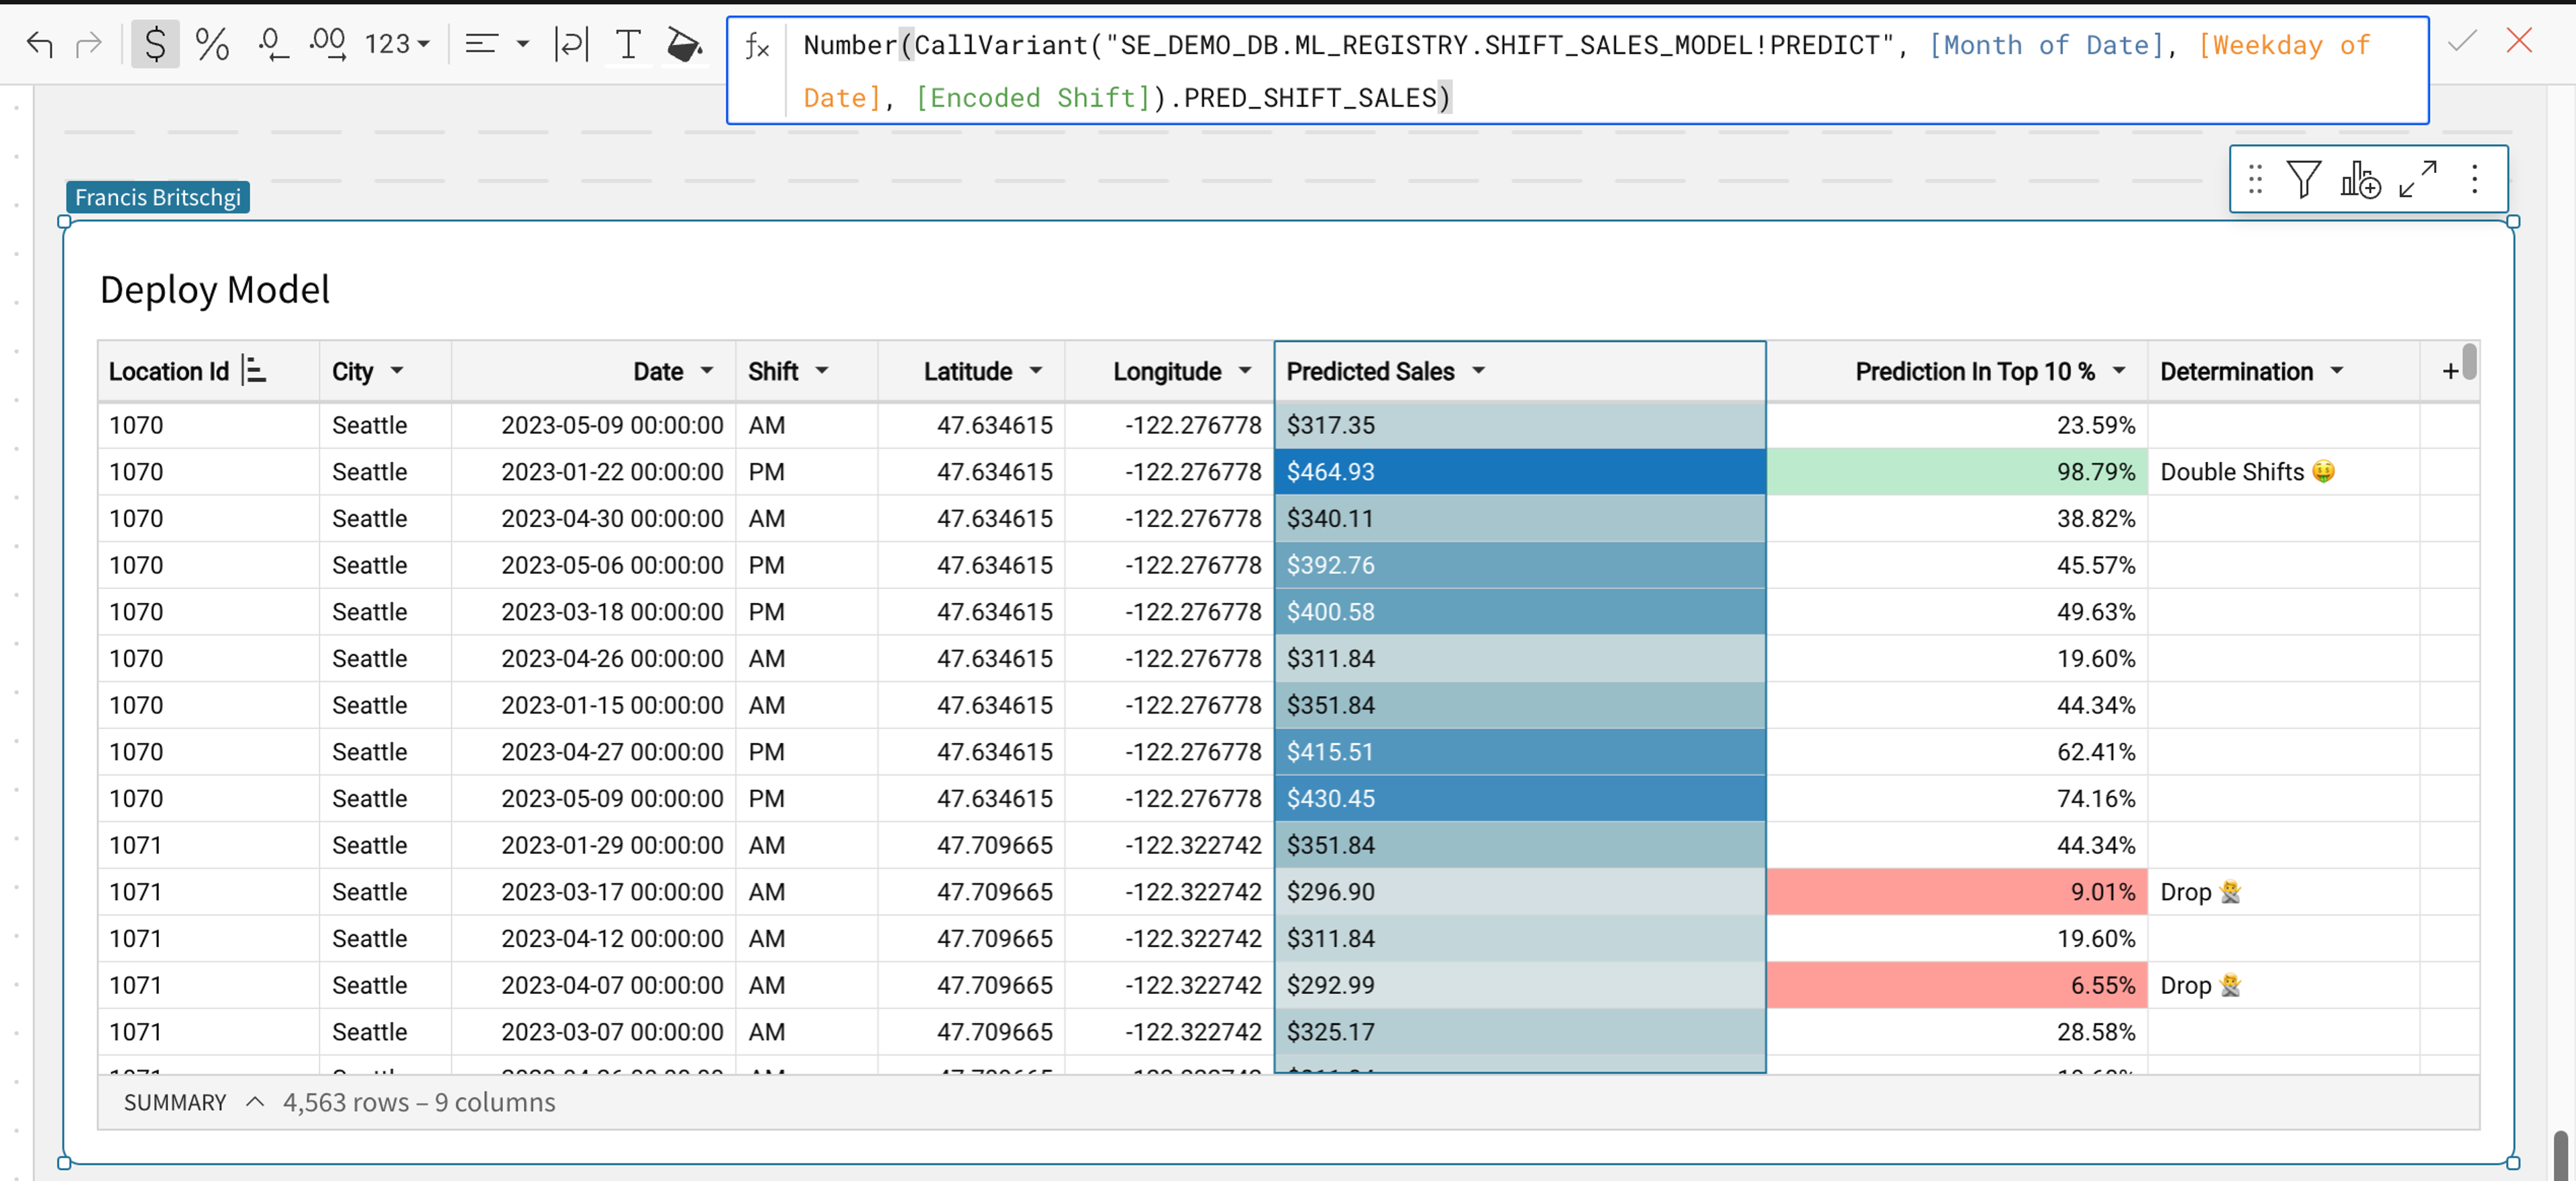Open table more options menu
Image resolution: width=2576 pixels, height=1181 pixels.
tap(2474, 179)
